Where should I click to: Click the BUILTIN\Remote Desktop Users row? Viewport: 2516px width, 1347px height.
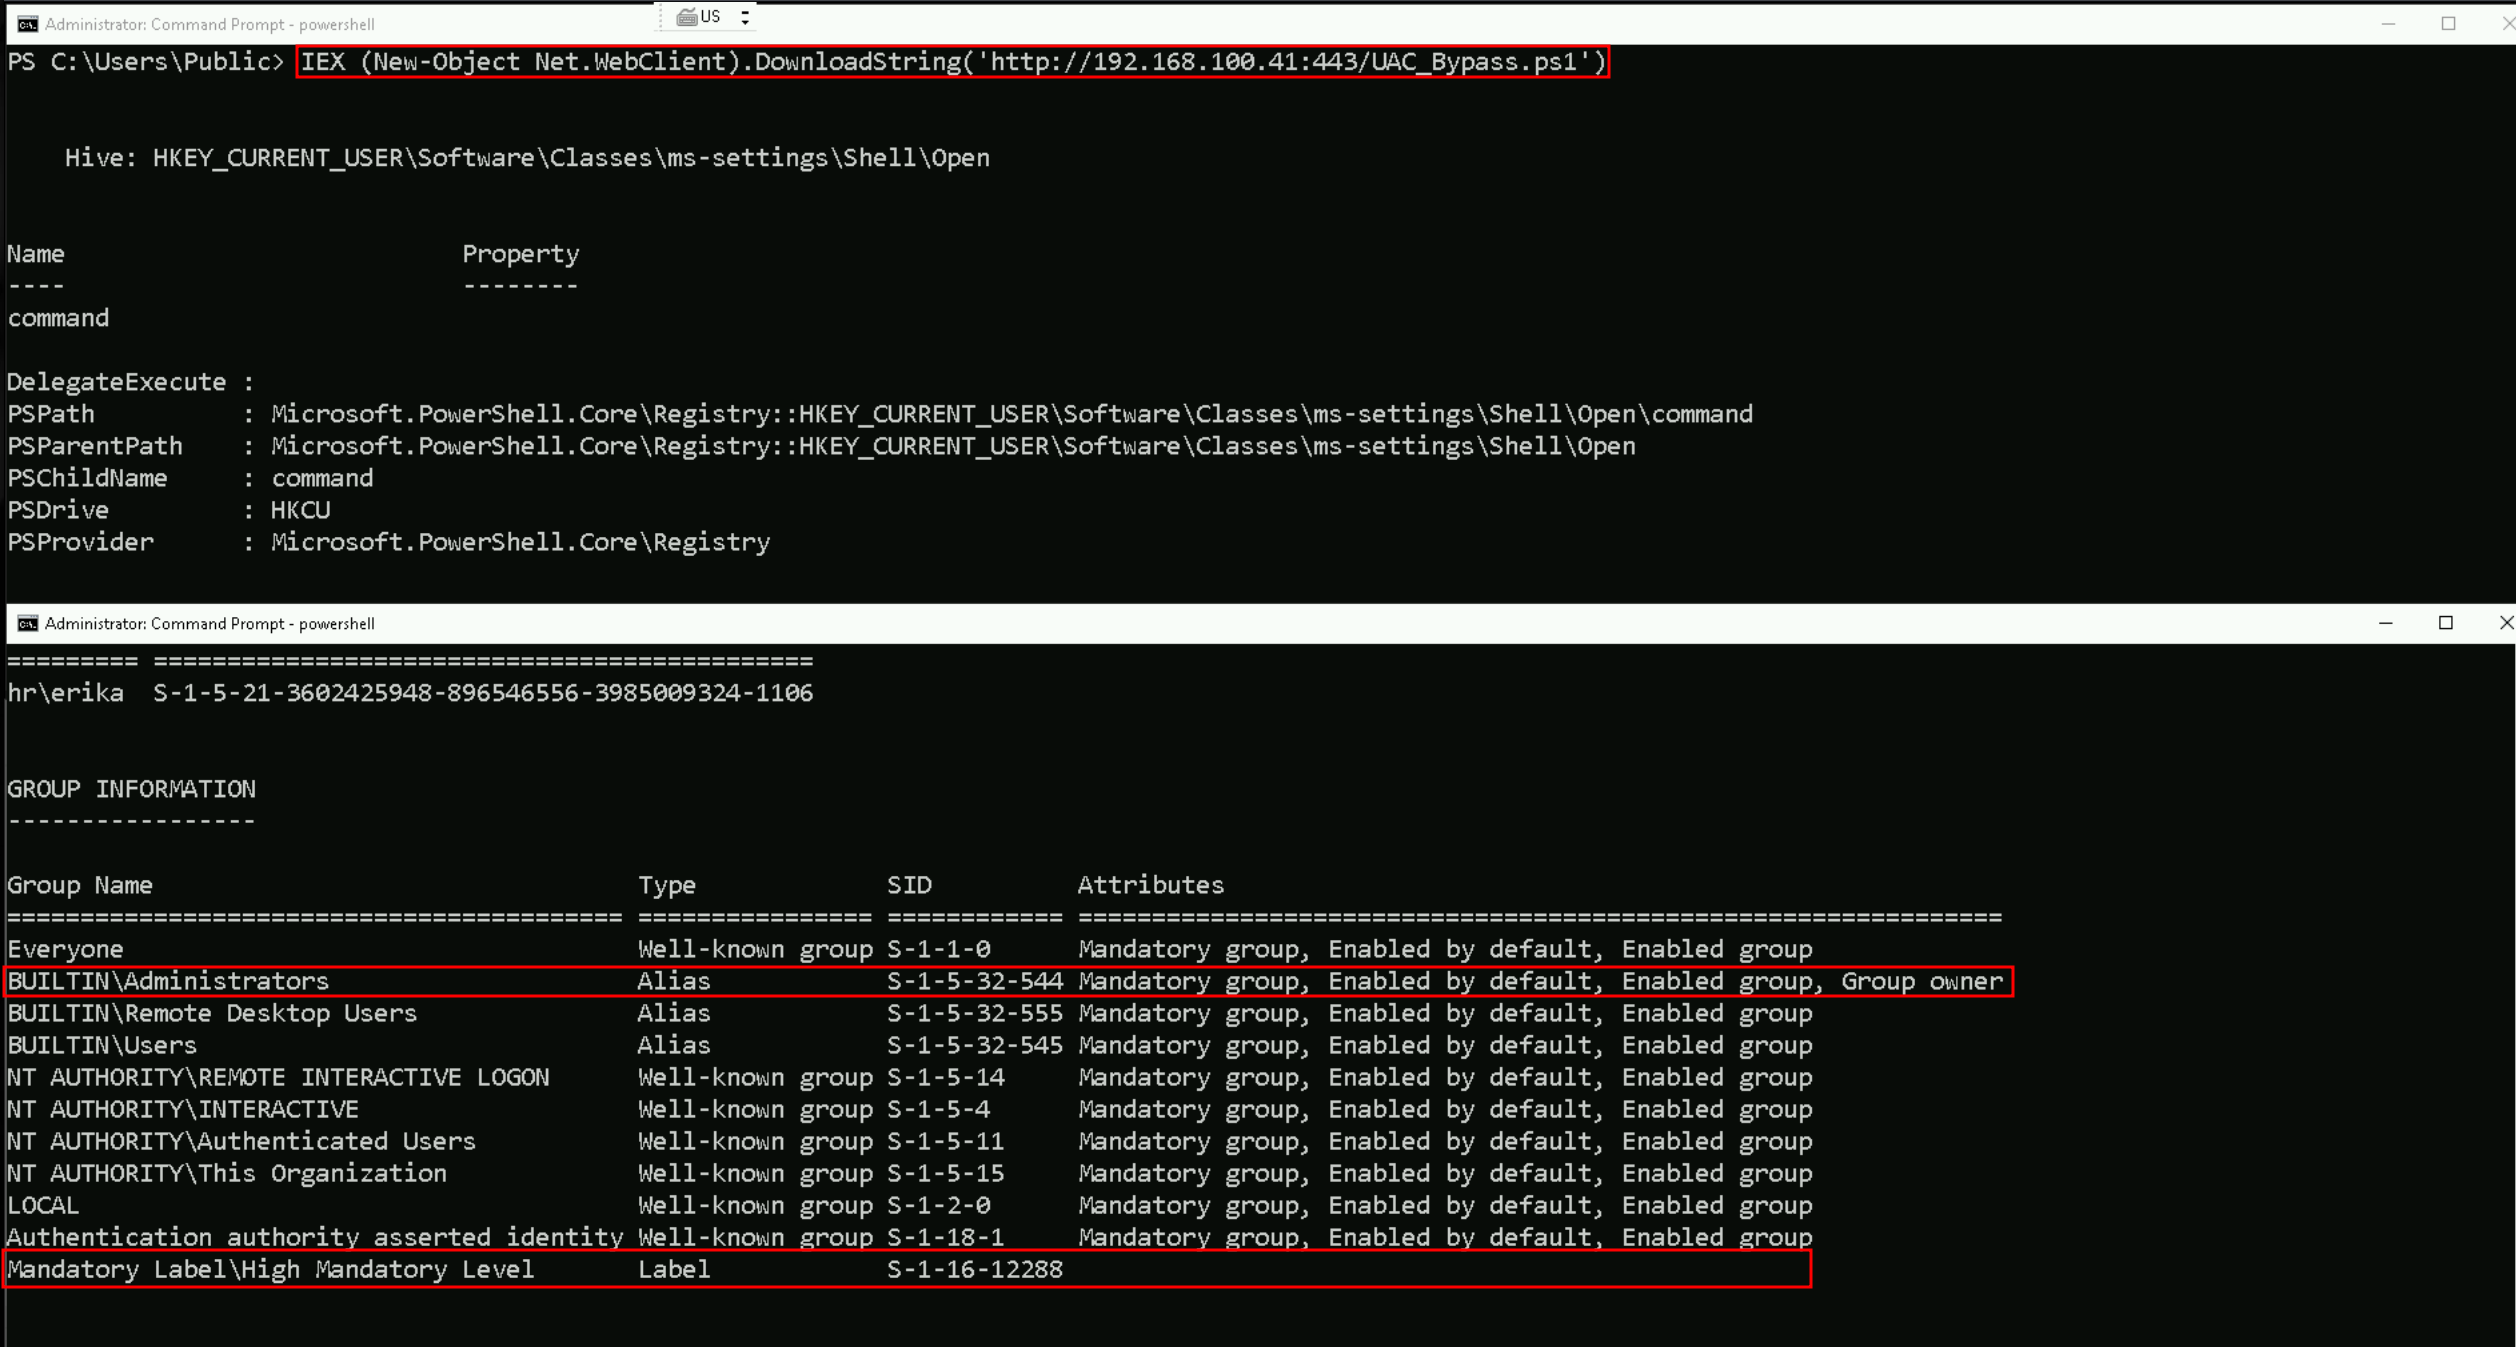pyautogui.click(x=212, y=1013)
